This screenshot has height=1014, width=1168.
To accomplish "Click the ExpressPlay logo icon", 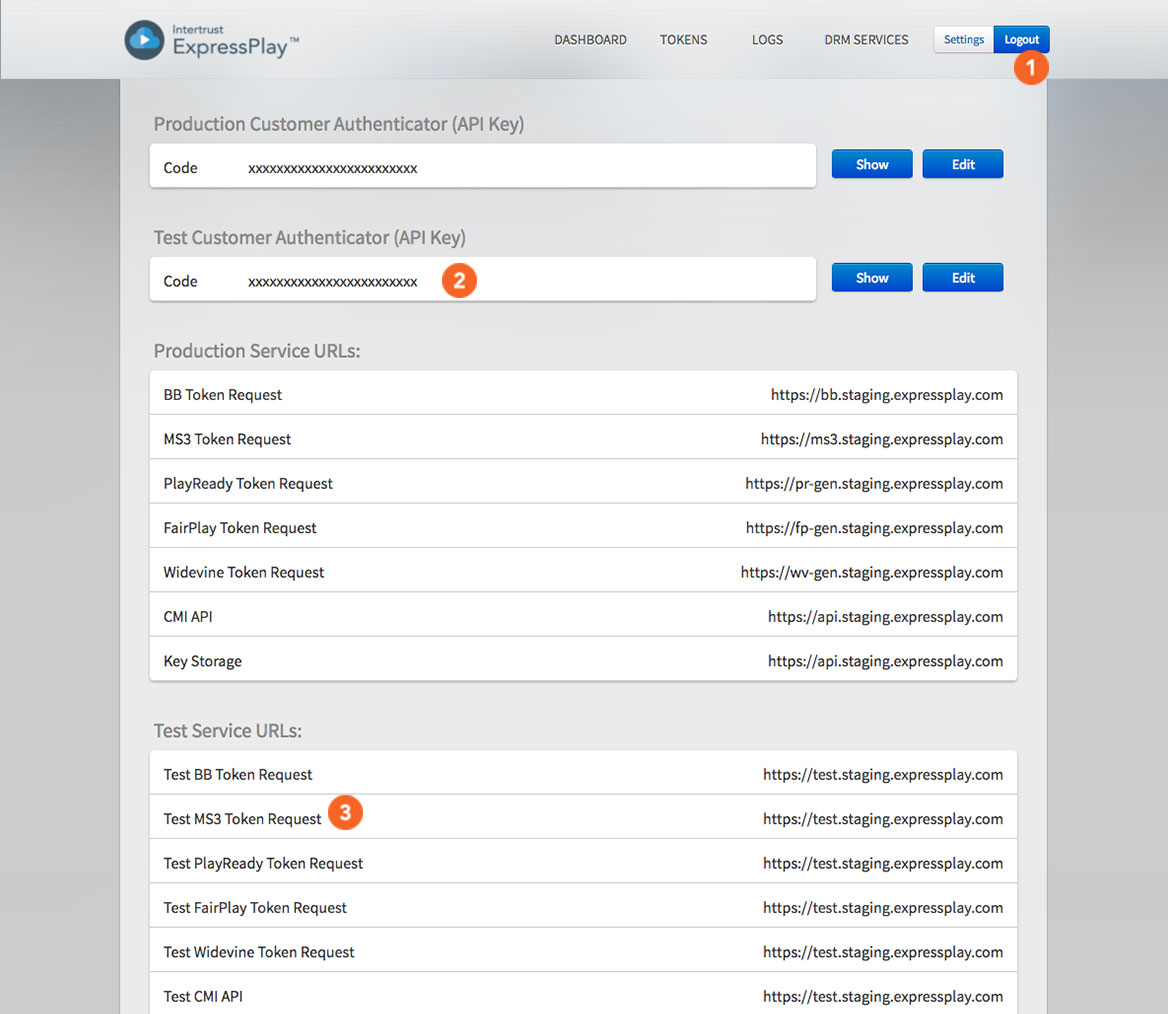I will [x=144, y=39].
